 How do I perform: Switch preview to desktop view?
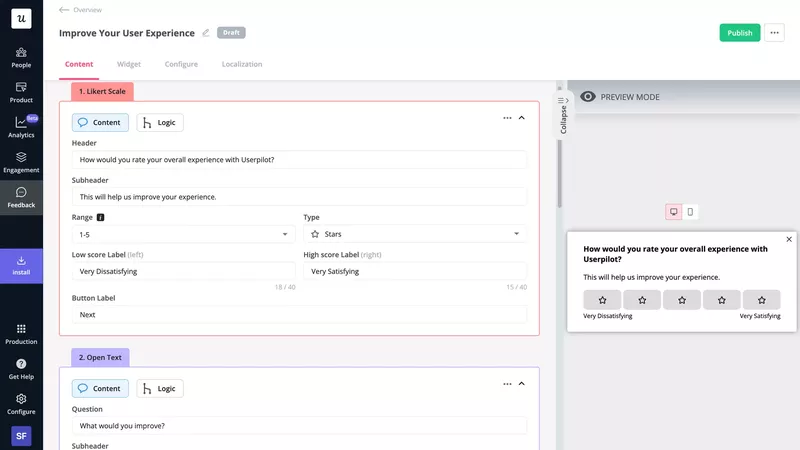[x=674, y=211]
